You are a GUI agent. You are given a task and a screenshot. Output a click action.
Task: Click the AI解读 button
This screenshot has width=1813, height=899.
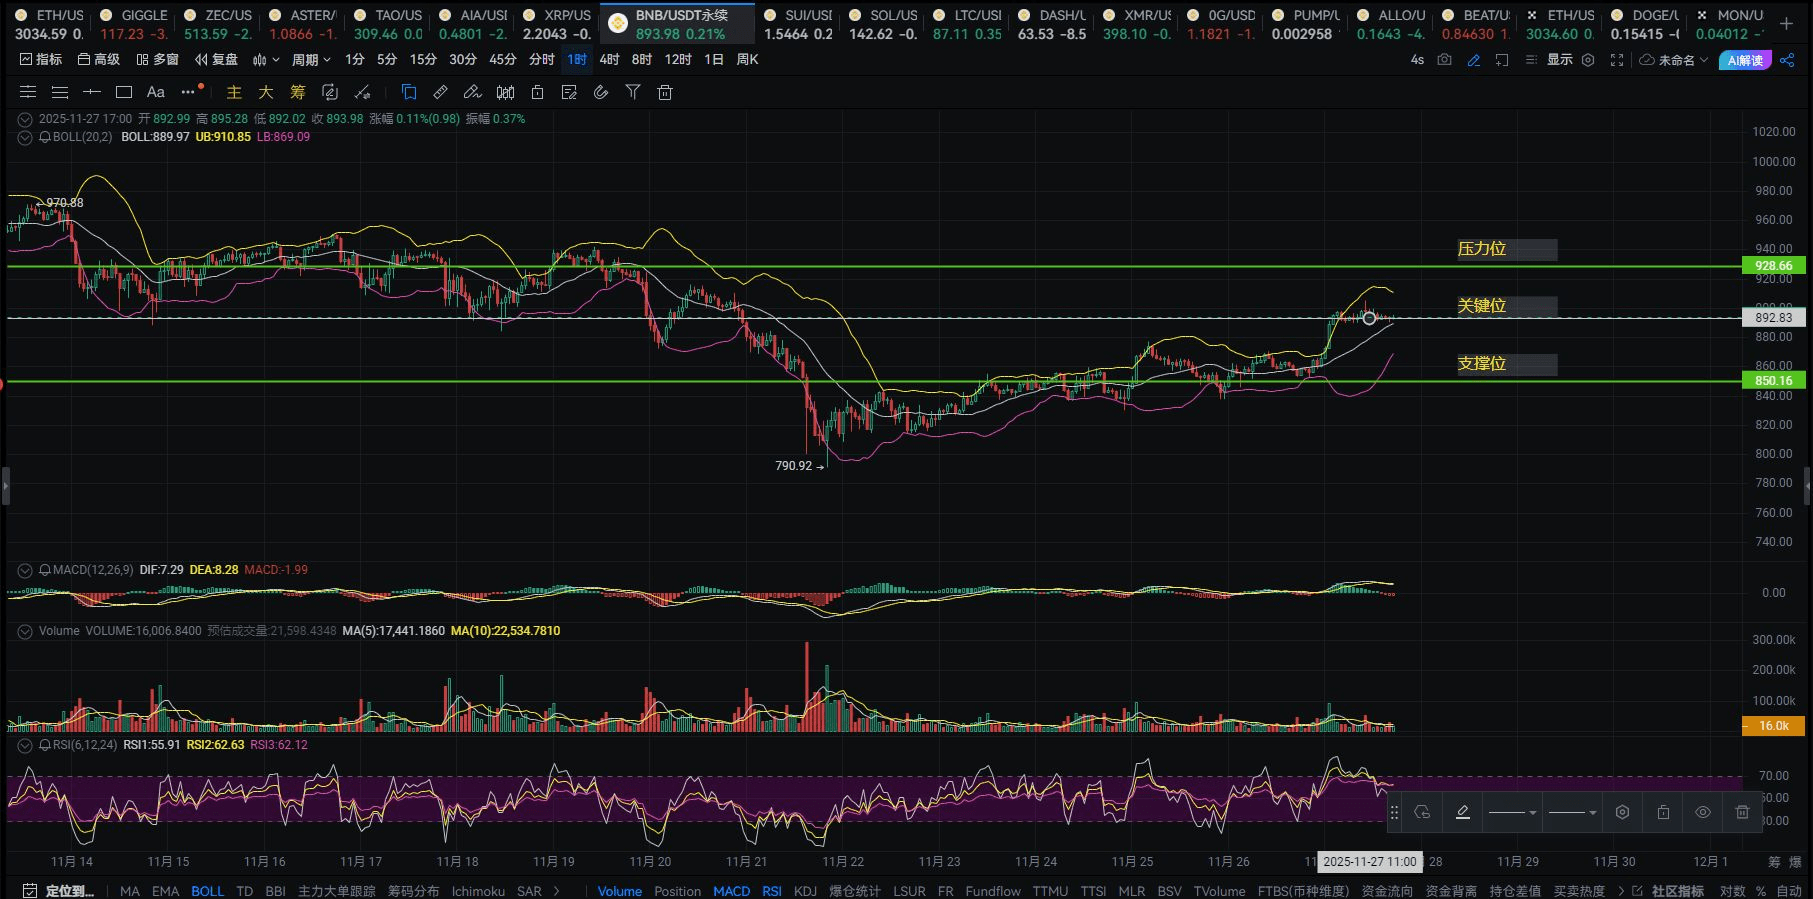(1744, 60)
